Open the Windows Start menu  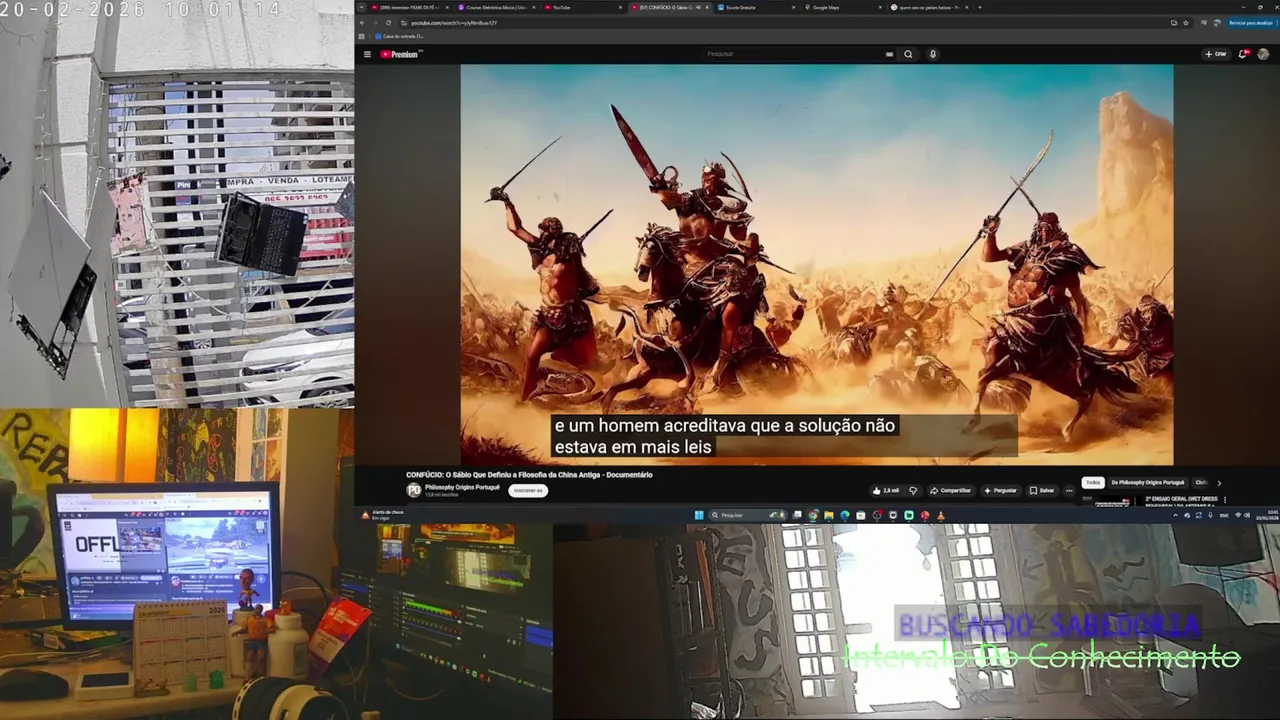click(x=699, y=515)
